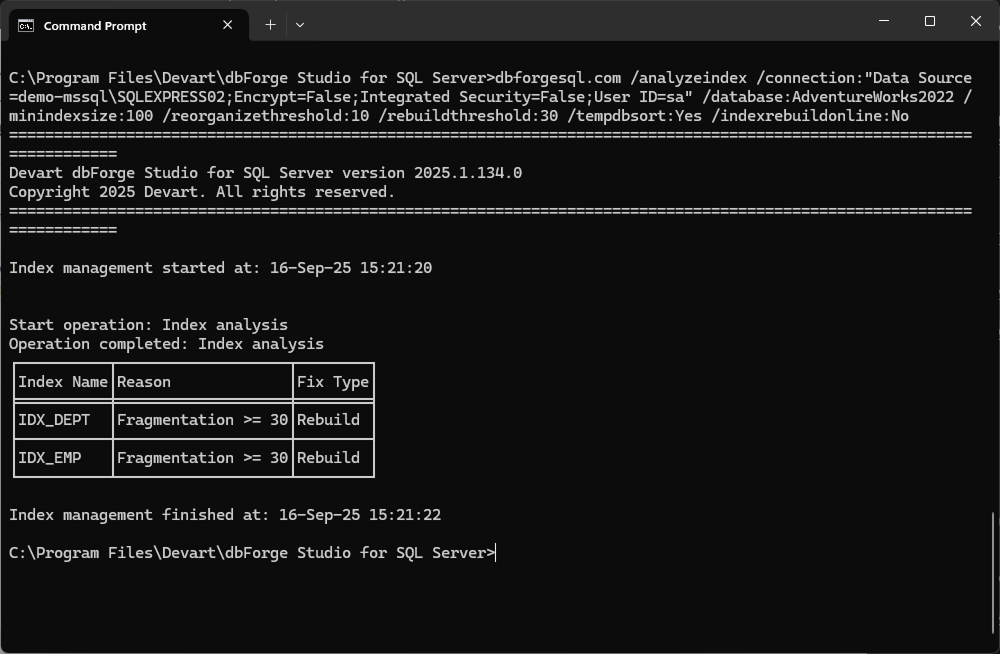Click the Rebuild fix type for IDX_DEPT
1000x654 pixels.
pos(327,419)
